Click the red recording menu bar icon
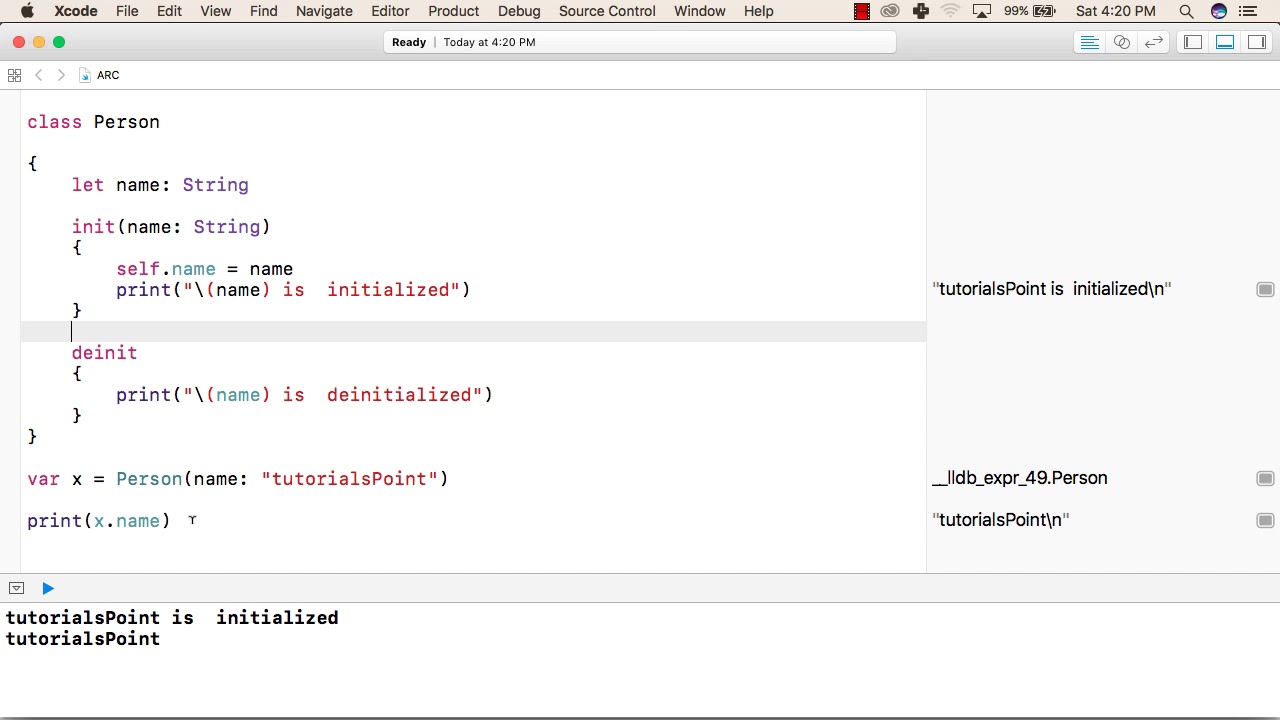The image size is (1280, 720). coord(862,11)
